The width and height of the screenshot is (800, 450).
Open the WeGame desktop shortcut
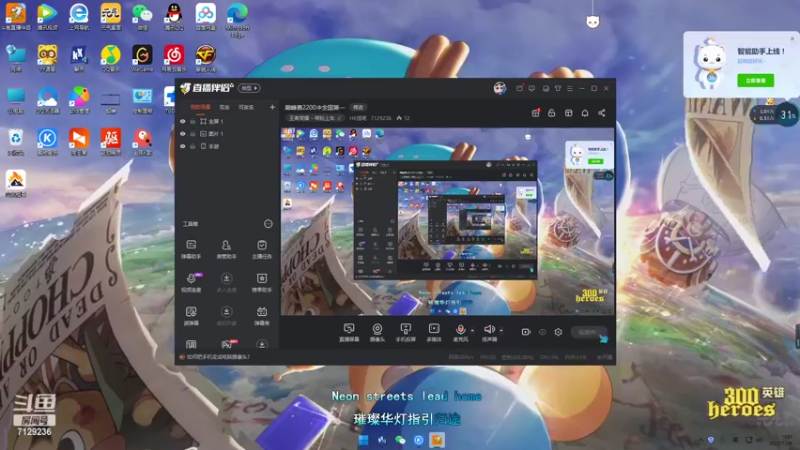tap(142, 59)
